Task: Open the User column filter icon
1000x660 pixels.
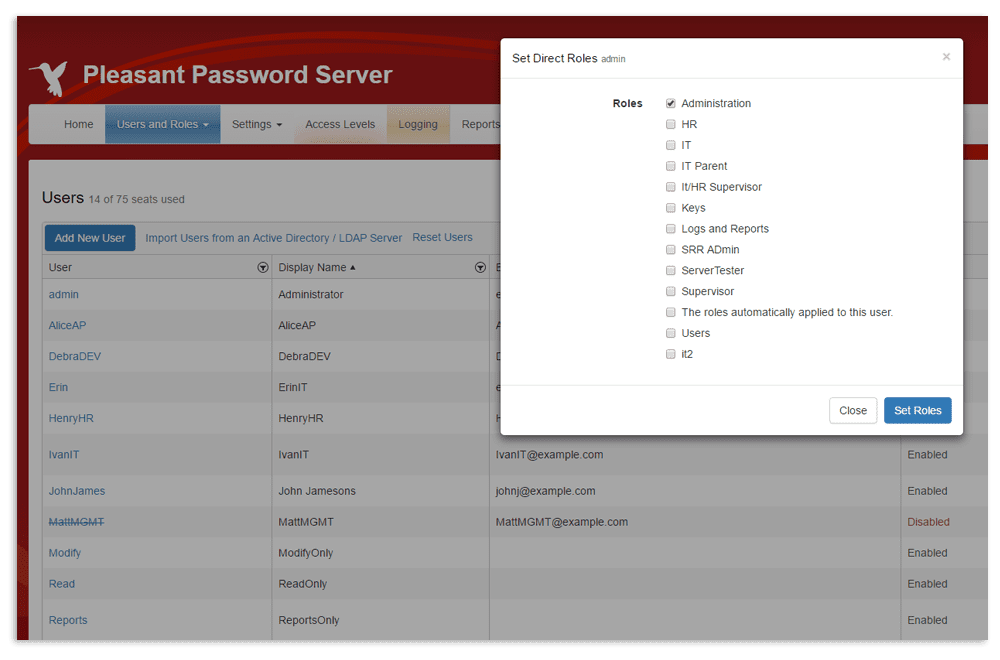Action: (263, 268)
